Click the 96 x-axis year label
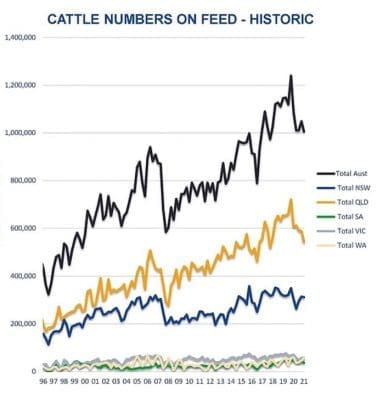 (x=43, y=381)
